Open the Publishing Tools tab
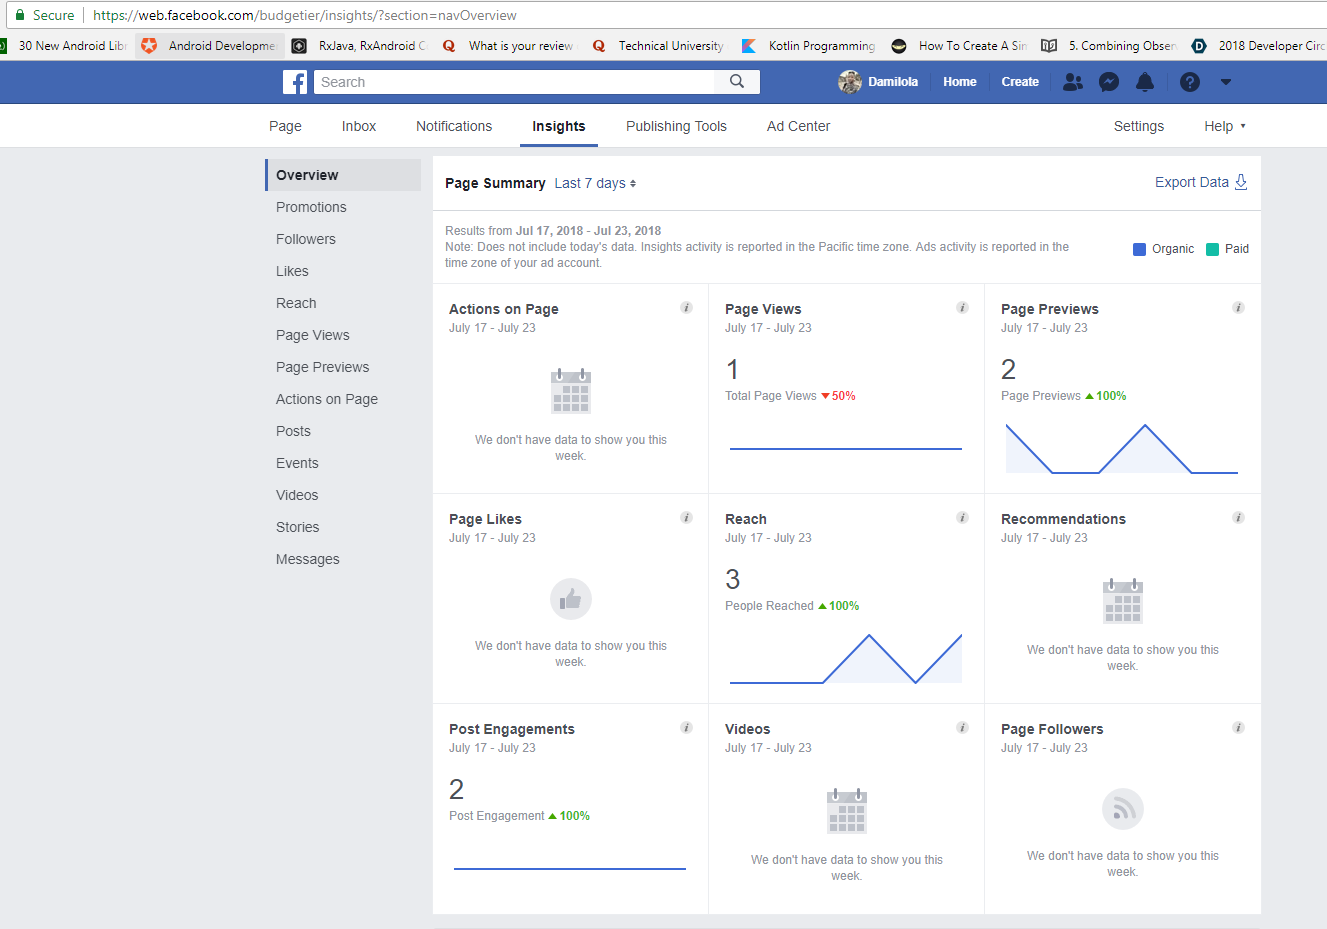Viewport: 1327px width, 929px height. point(676,126)
